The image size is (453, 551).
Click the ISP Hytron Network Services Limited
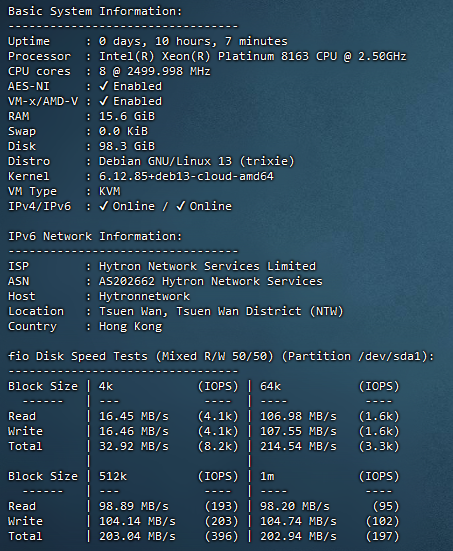tap(207, 266)
